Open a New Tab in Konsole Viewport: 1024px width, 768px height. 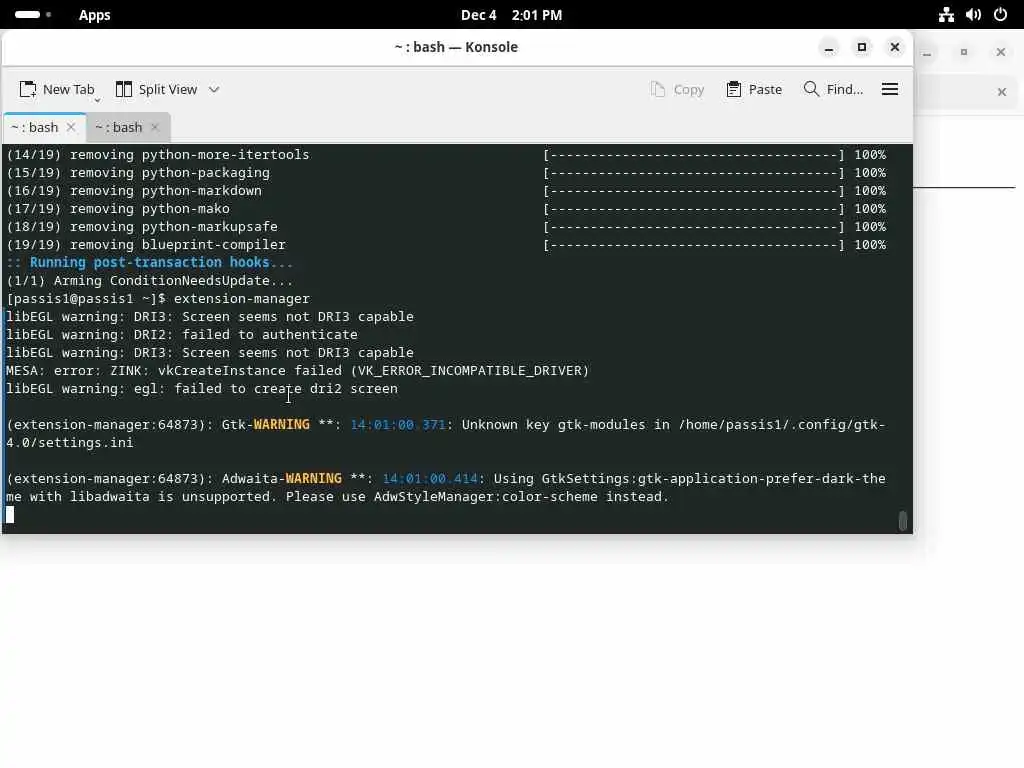[57, 89]
